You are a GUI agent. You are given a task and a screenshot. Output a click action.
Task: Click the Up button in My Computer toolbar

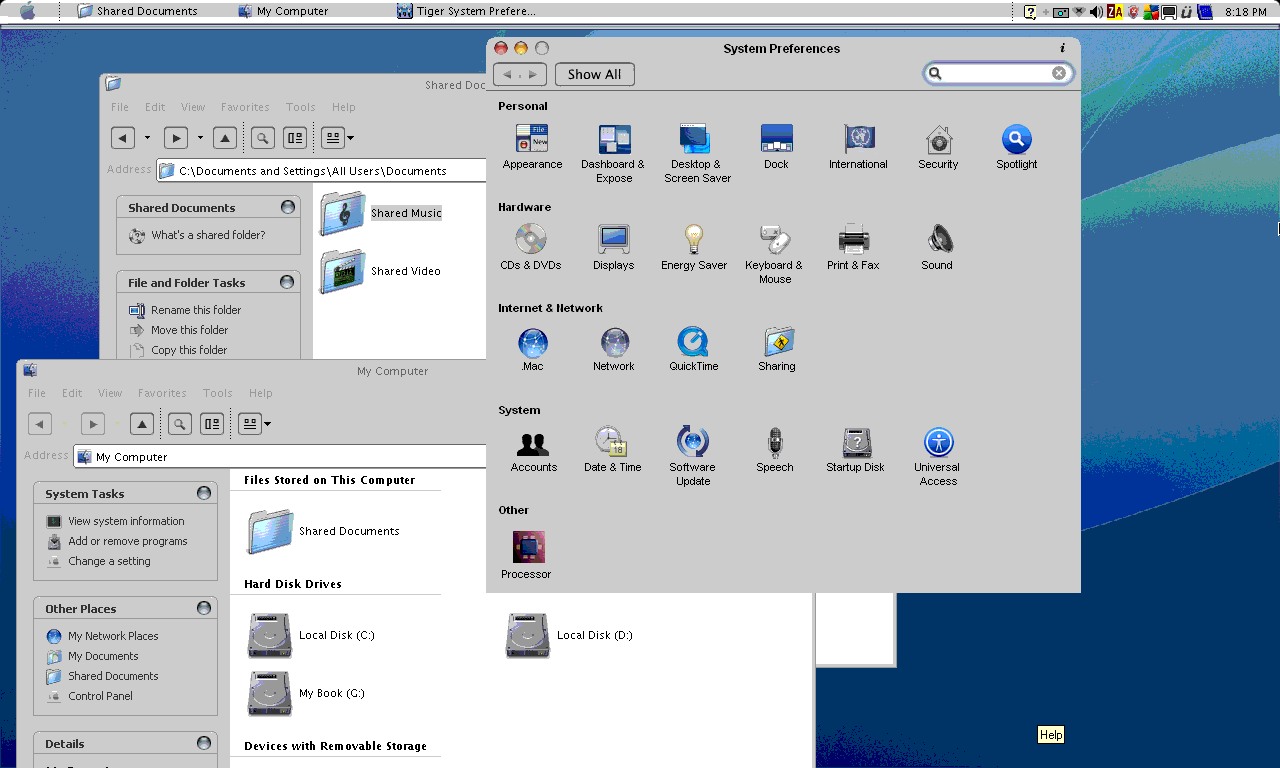tap(142, 424)
